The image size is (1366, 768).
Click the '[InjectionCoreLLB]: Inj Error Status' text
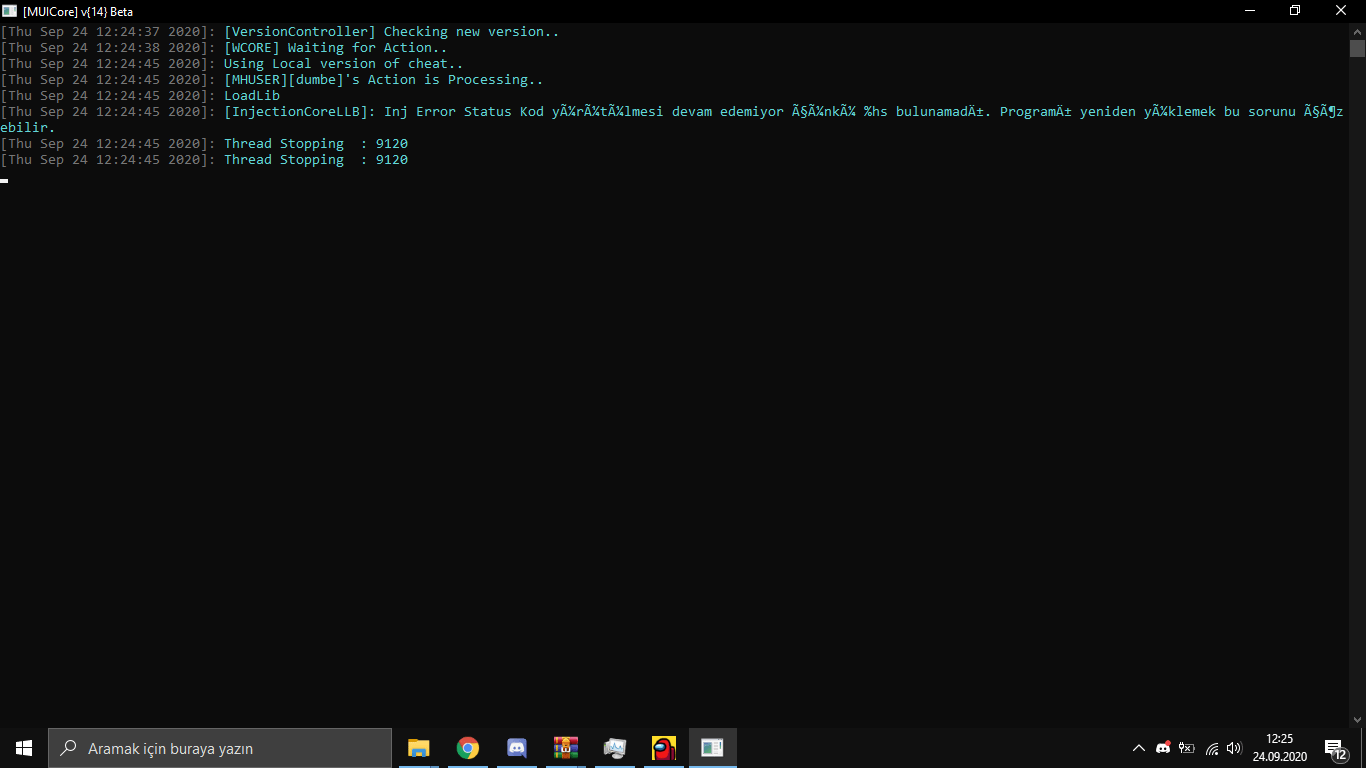click(368, 111)
